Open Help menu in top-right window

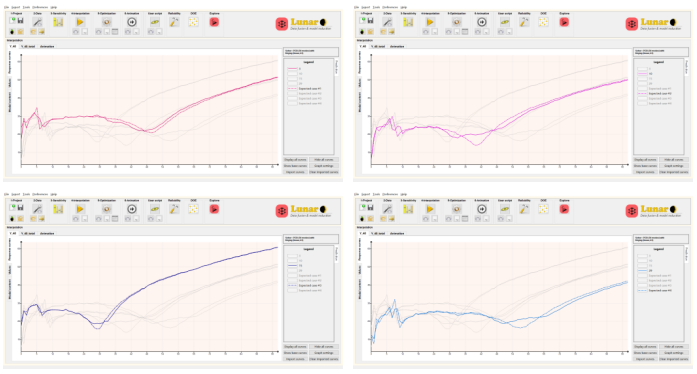pos(404,7)
